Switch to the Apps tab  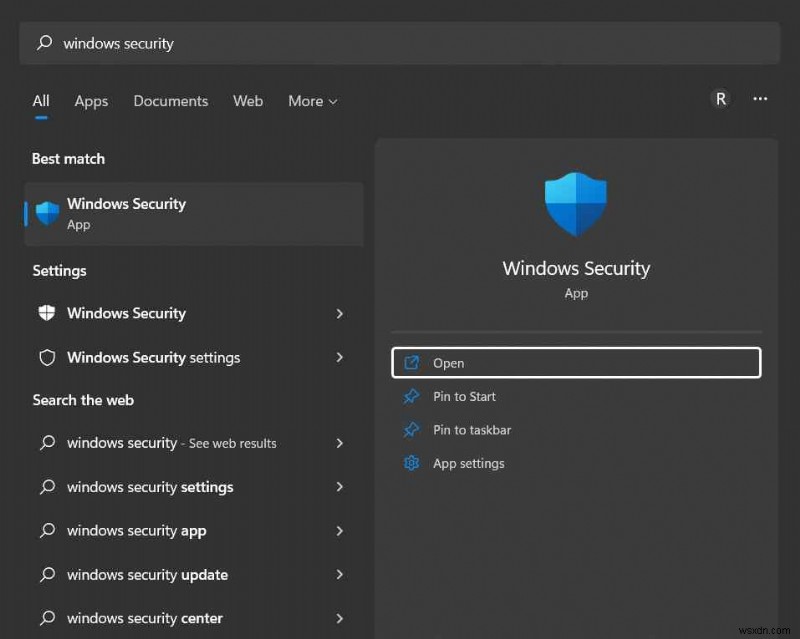coord(91,101)
